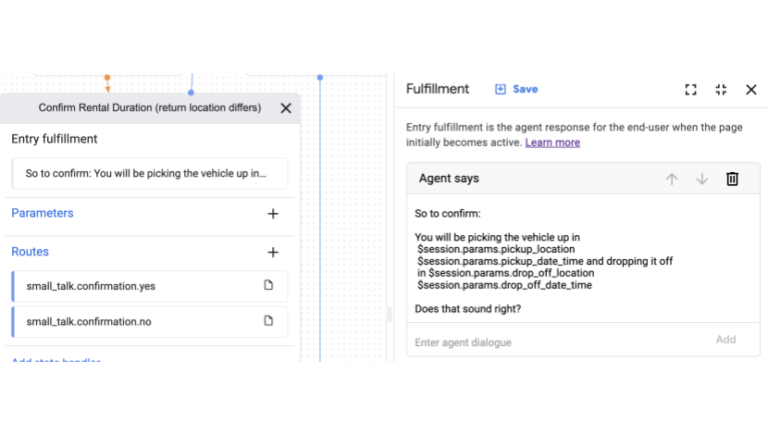This screenshot has width=768, height=435.
Task: Delete the Agent says response
Action: (732, 179)
